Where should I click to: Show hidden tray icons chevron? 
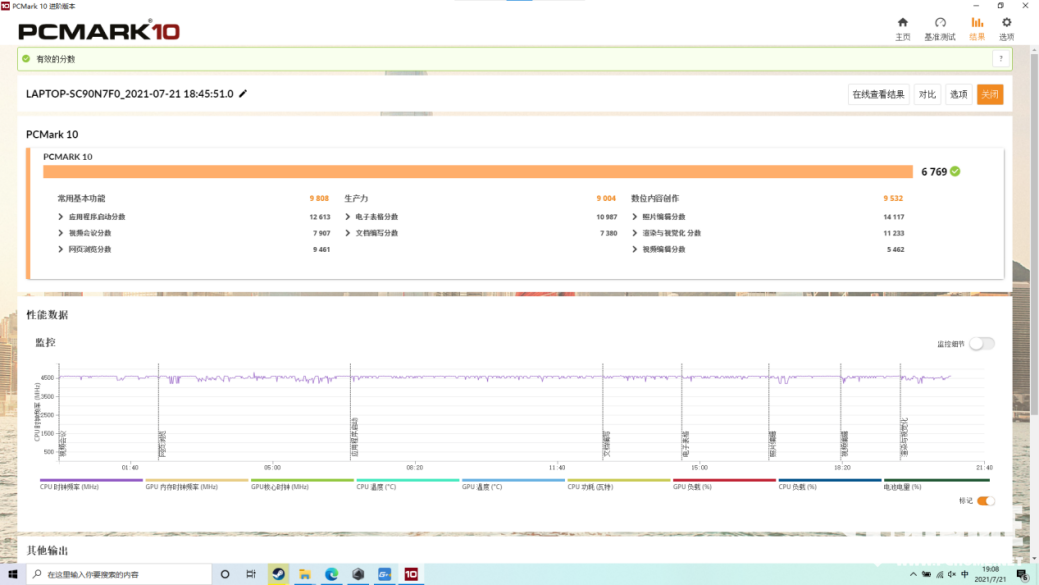(913, 574)
